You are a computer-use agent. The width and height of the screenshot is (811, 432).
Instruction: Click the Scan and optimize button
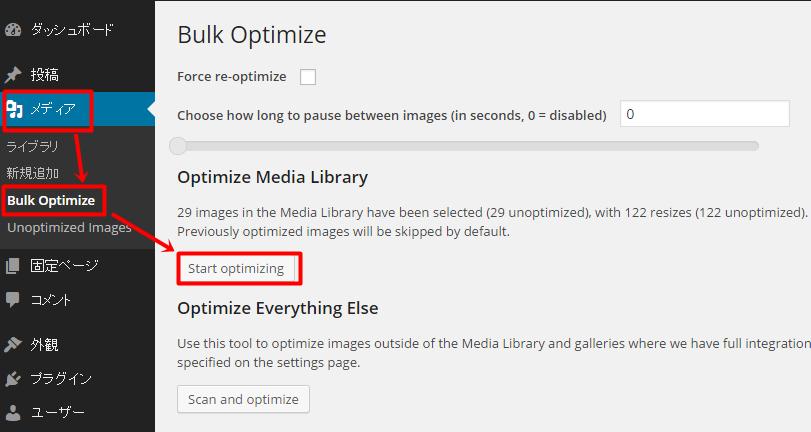[243, 399]
